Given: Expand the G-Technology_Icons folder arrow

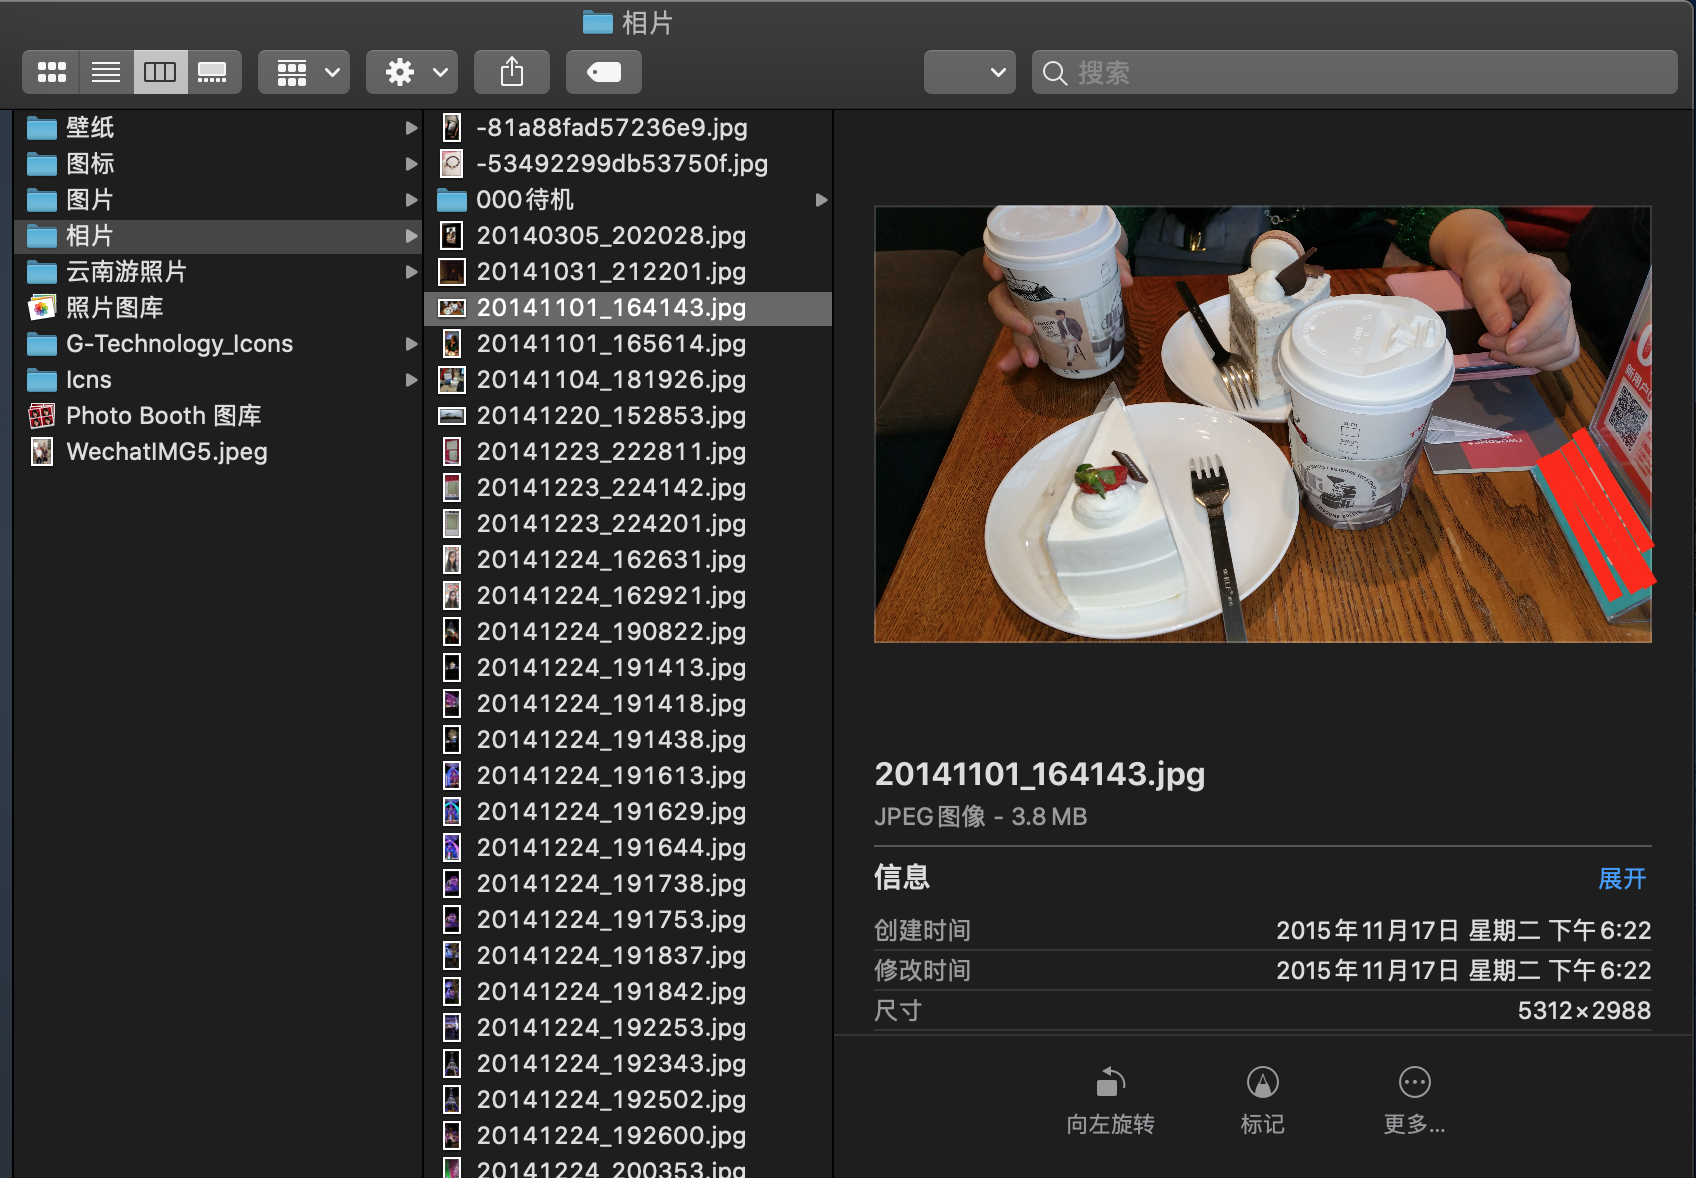Looking at the screenshot, I should click(x=411, y=344).
